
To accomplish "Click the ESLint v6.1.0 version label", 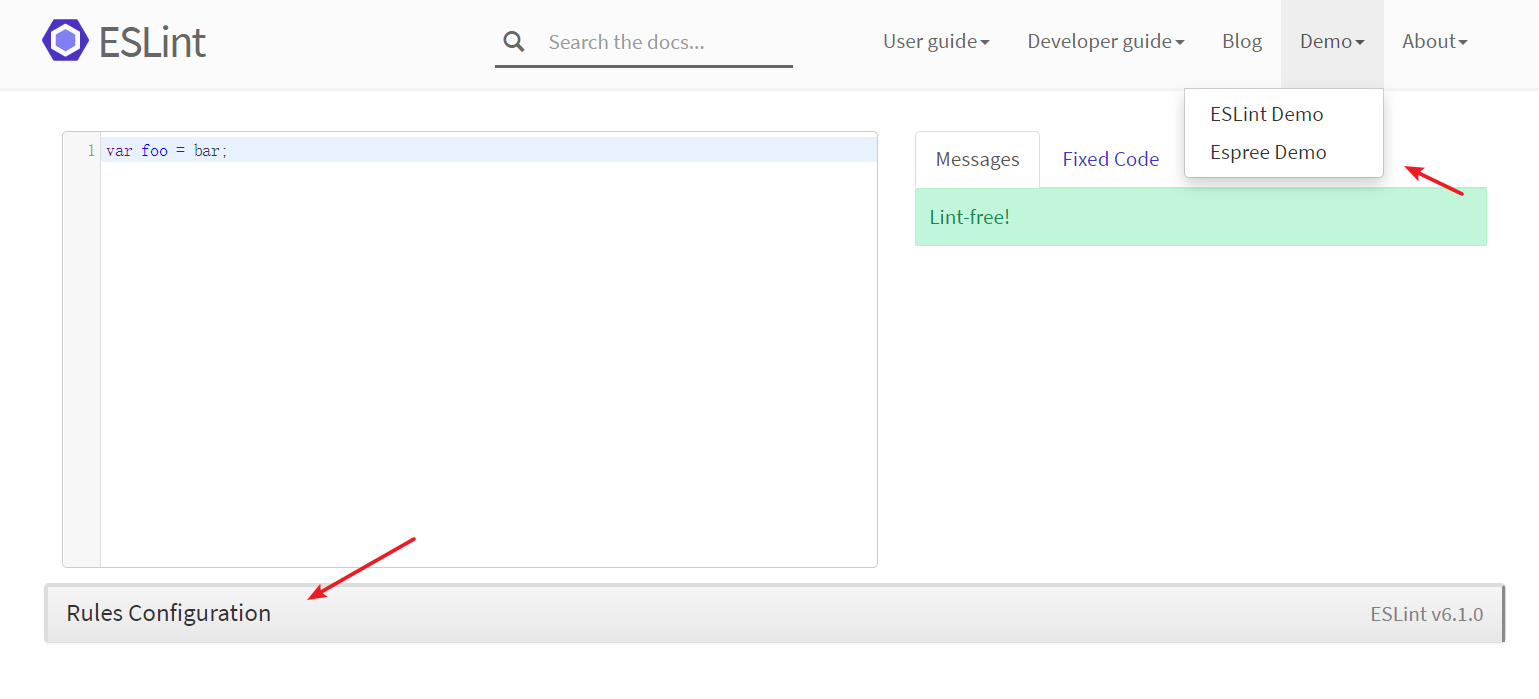I will (1426, 614).
